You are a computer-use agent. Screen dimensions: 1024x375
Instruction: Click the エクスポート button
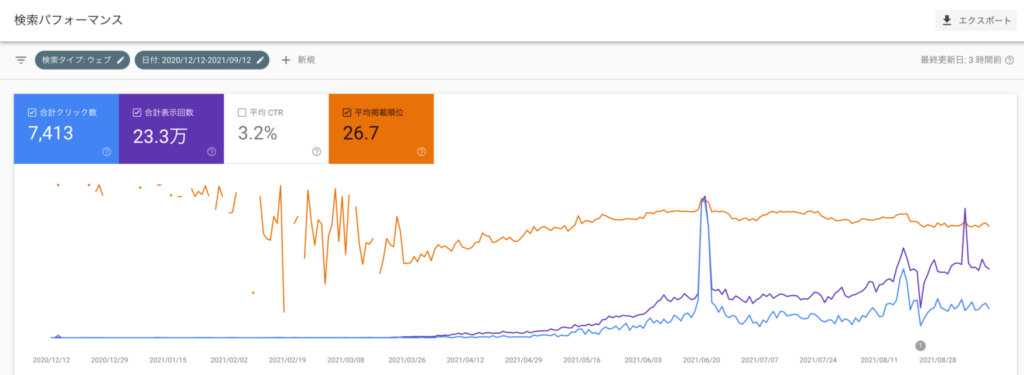click(x=976, y=21)
